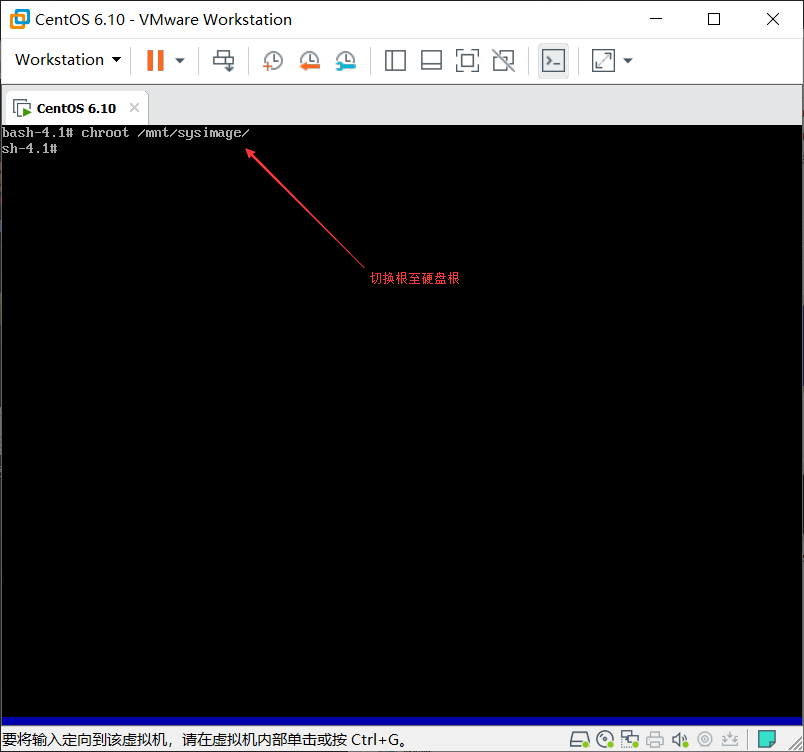Click the VMware Workstation title bar icon
Screen dimensions: 804x752
pyautogui.click(x=19, y=19)
